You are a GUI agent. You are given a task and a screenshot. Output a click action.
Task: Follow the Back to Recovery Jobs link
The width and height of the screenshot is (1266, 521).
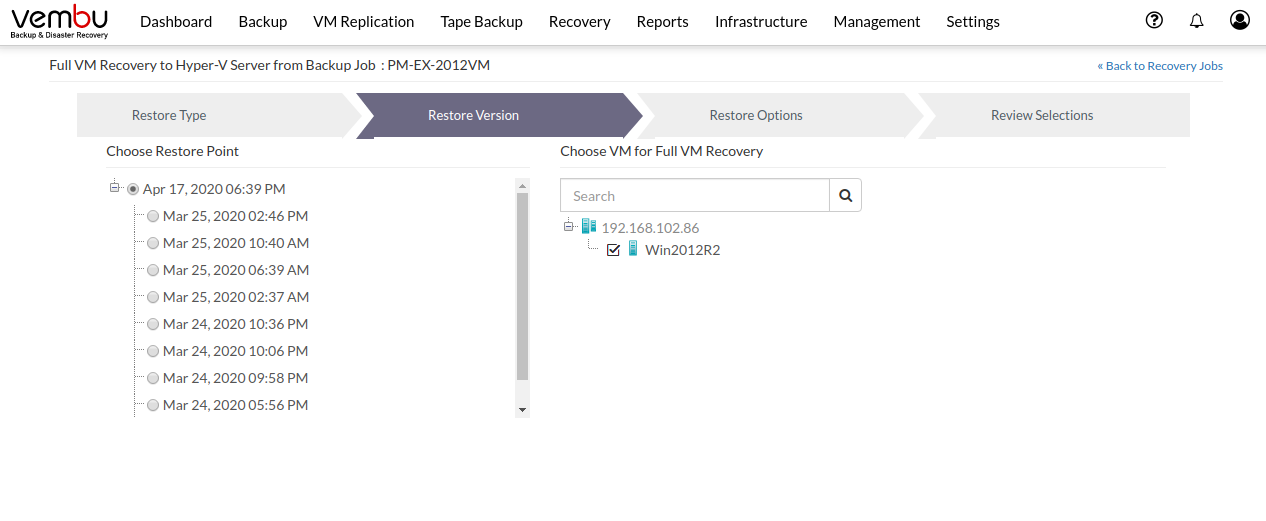click(1160, 66)
